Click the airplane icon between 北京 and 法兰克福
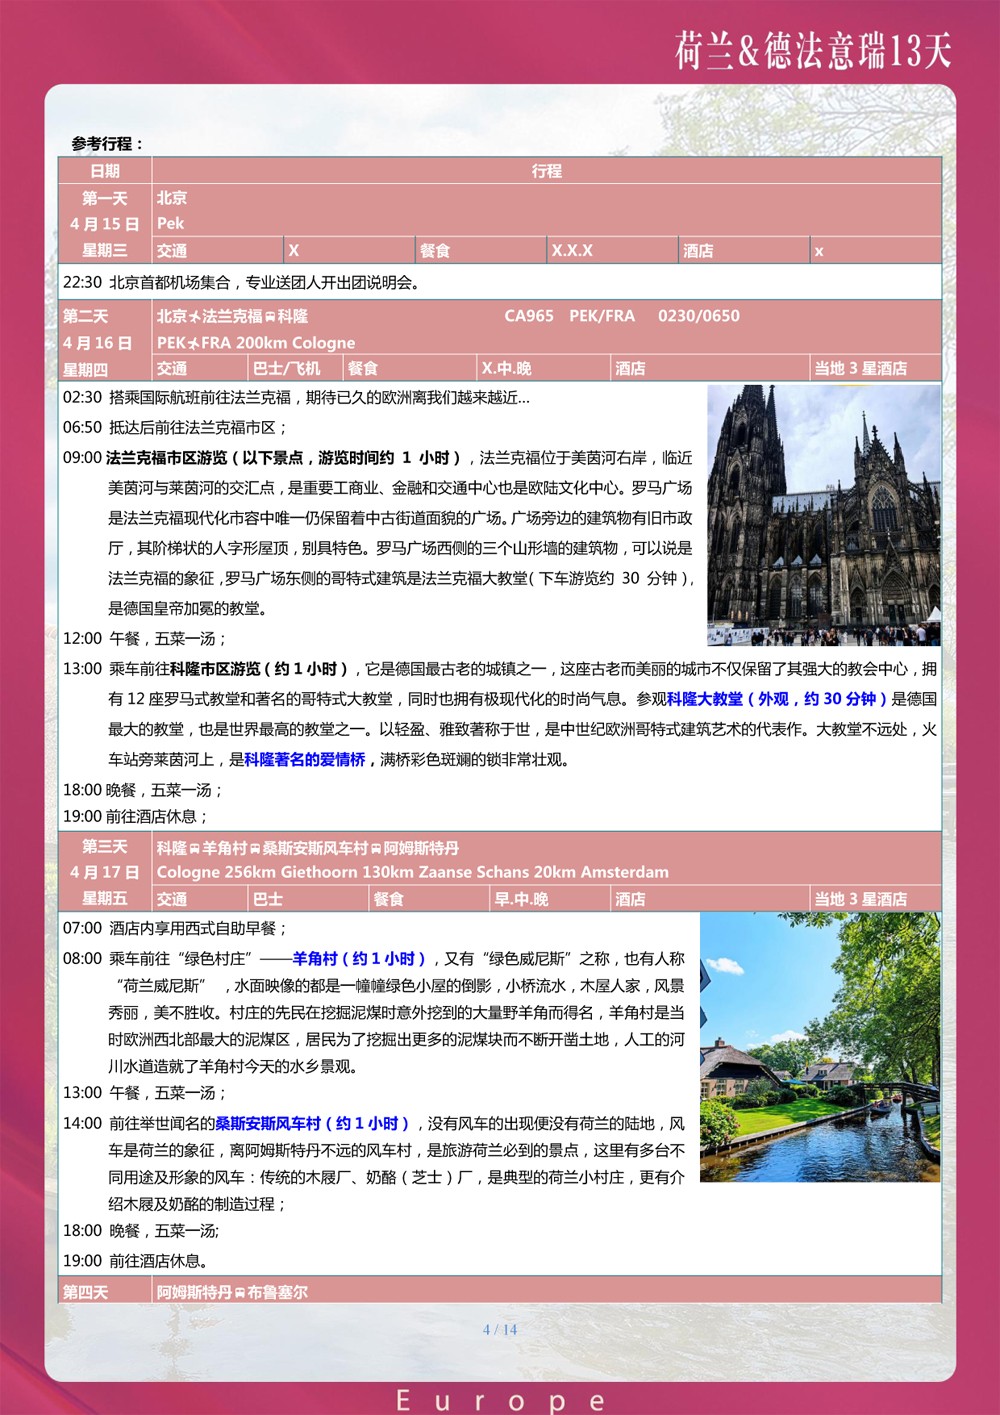This screenshot has height=1415, width=1000. [195, 317]
